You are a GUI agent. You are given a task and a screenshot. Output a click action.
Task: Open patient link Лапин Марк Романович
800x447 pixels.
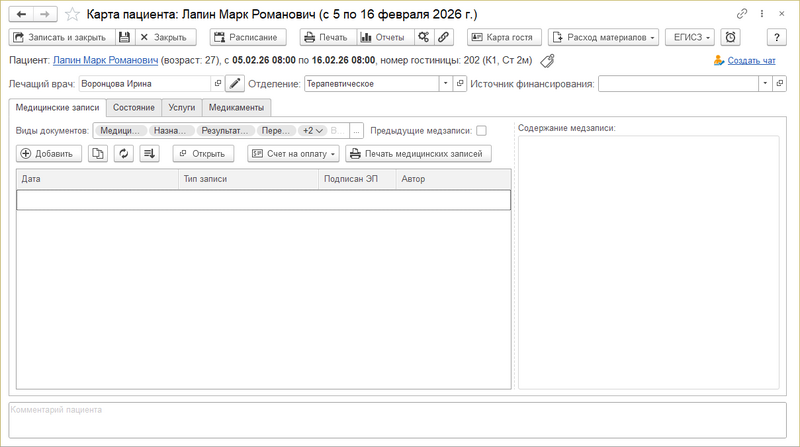tap(106, 60)
